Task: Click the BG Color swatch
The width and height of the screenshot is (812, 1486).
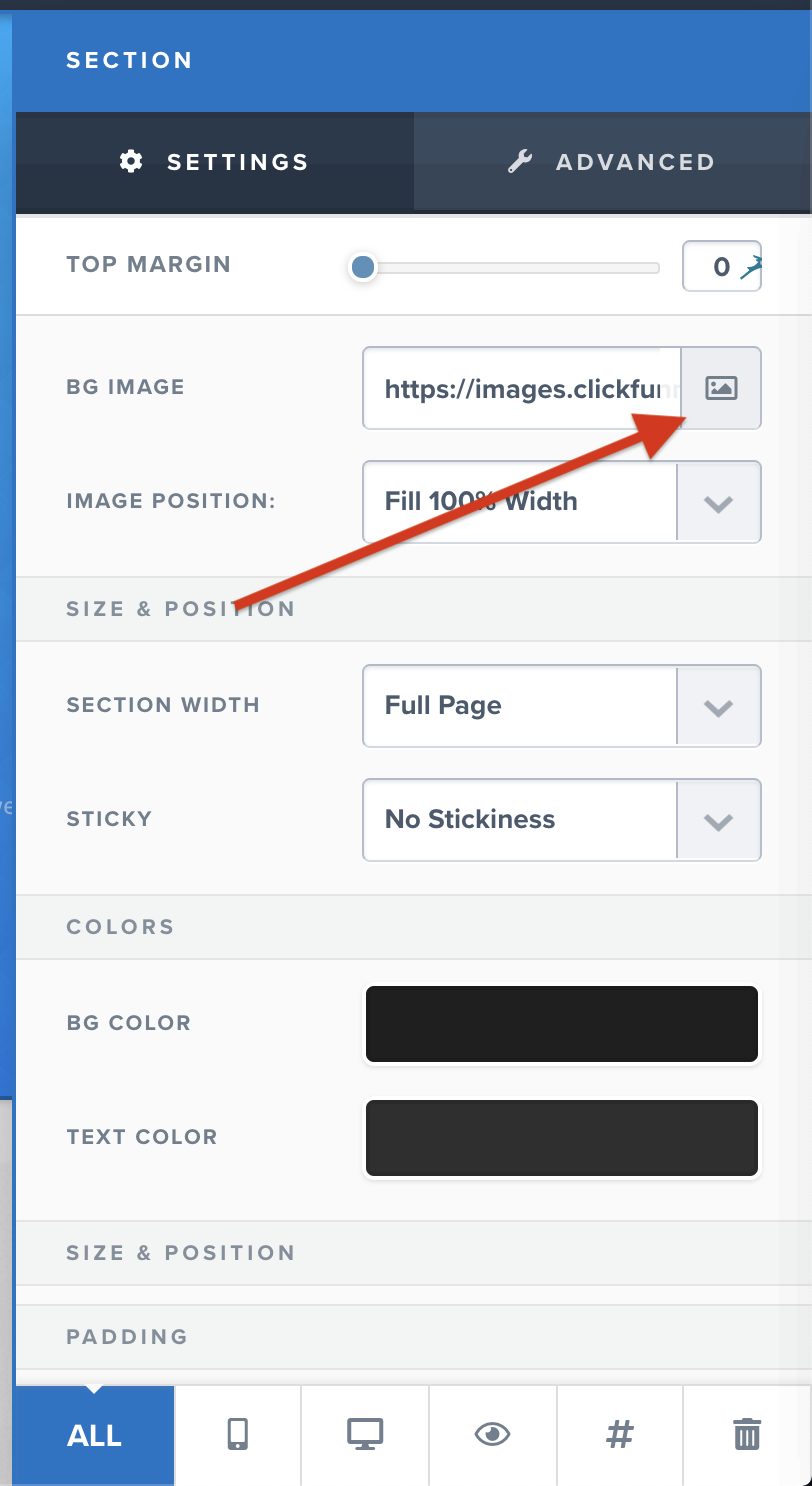Action: [562, 1024]
